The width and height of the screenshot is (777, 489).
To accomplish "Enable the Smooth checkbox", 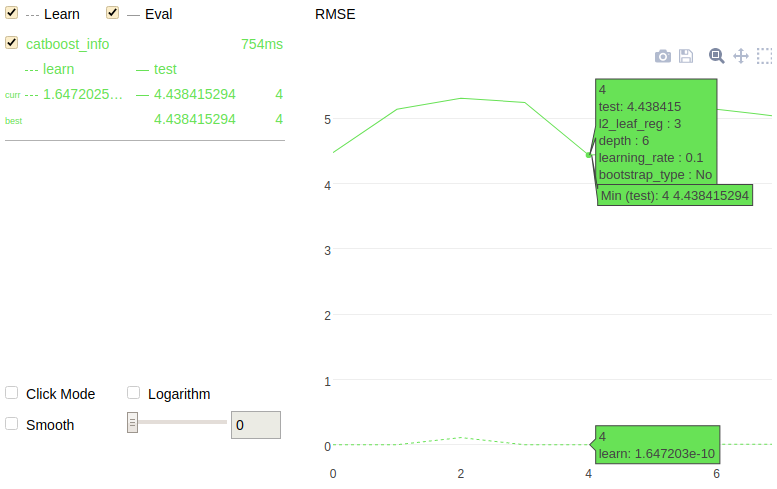I will click(12, 423).
